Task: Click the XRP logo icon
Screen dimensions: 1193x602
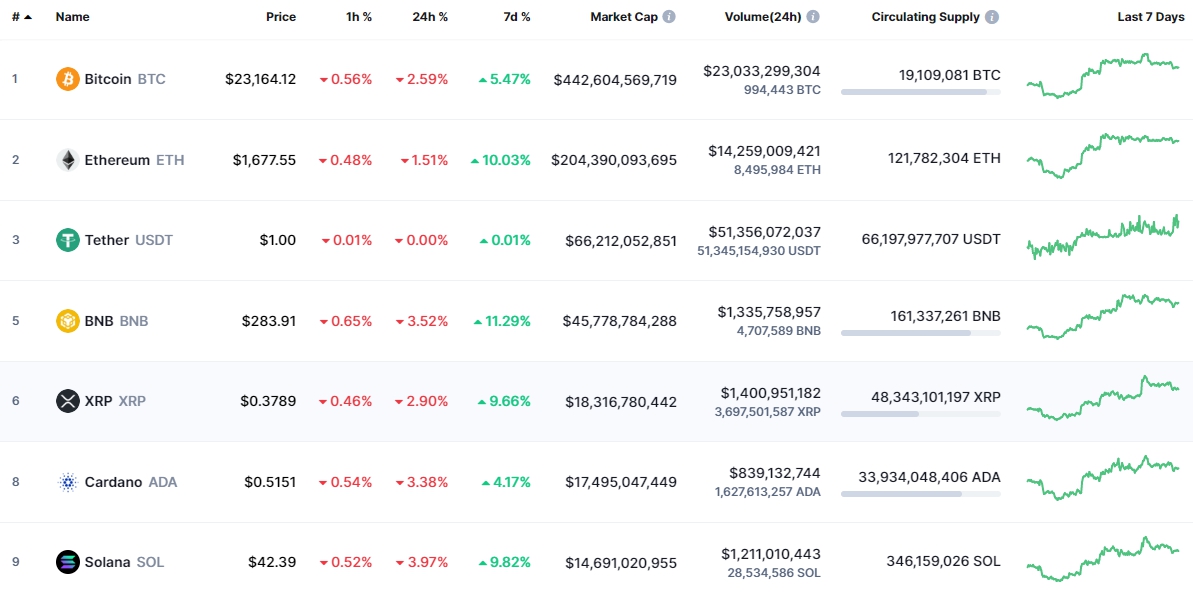Action: [68, 401]
